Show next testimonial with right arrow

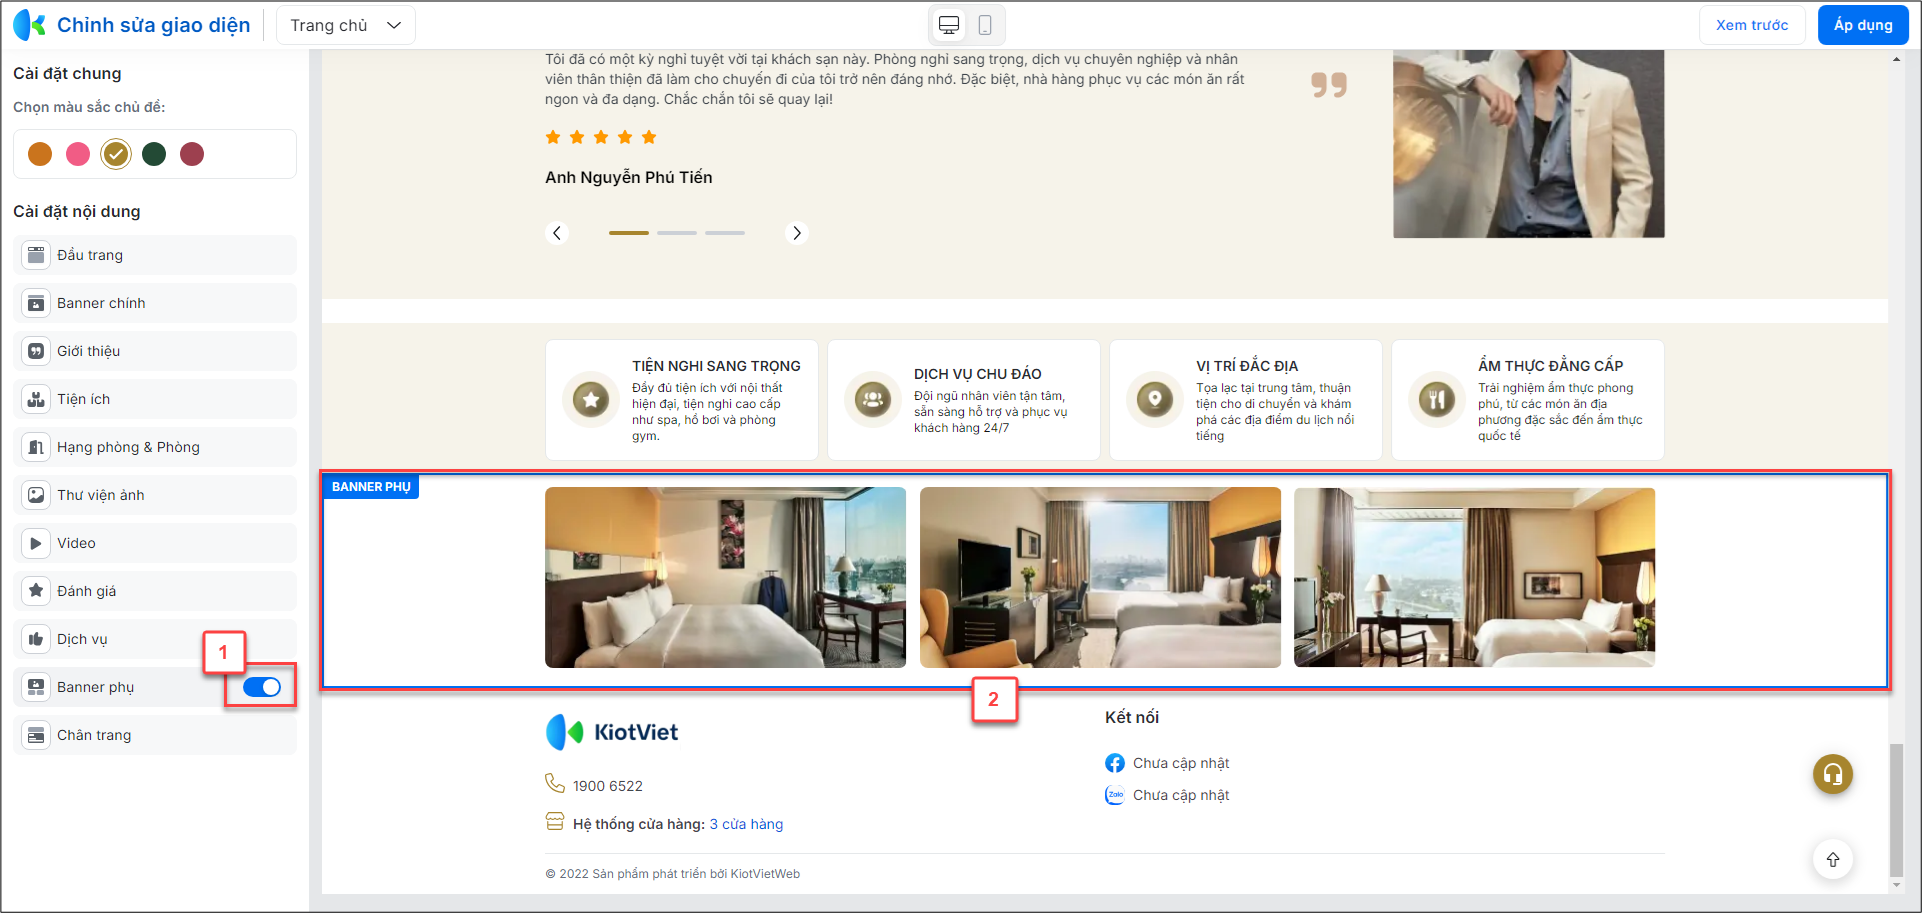797,233
